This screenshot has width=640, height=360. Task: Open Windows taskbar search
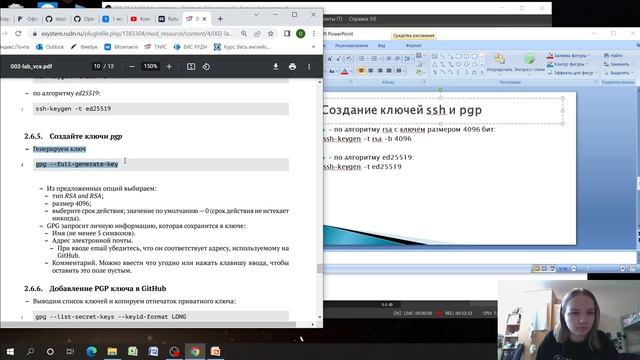(x=30, y=351)
